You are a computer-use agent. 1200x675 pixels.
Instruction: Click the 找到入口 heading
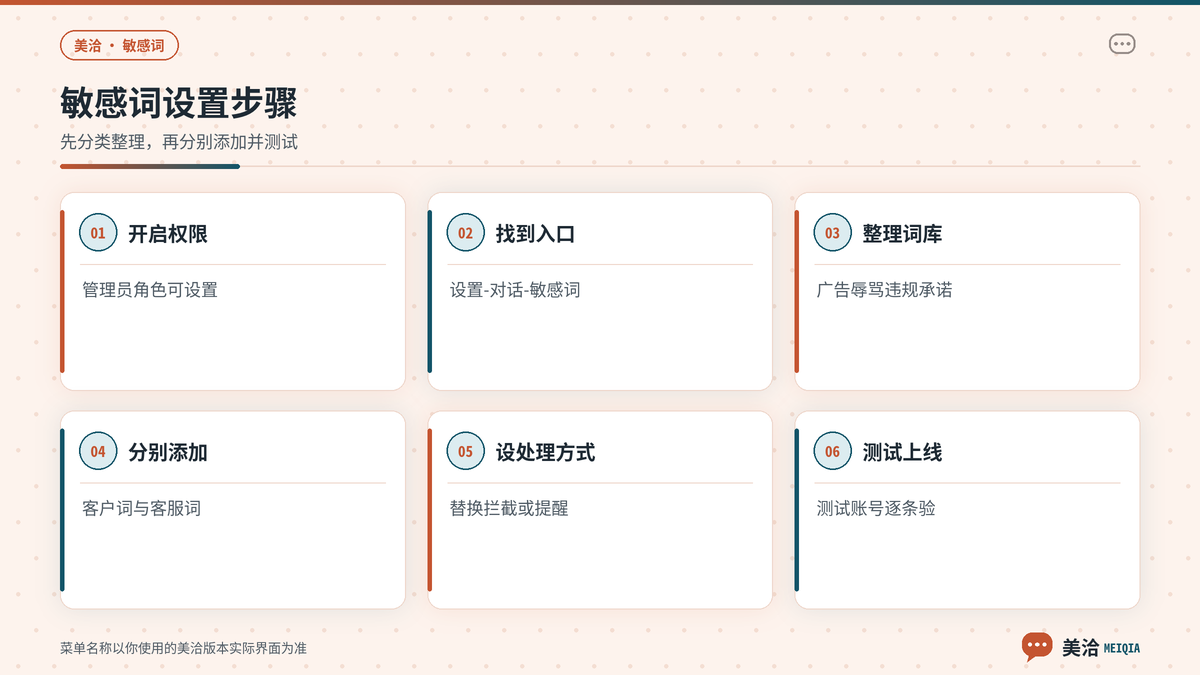point(535,234)
